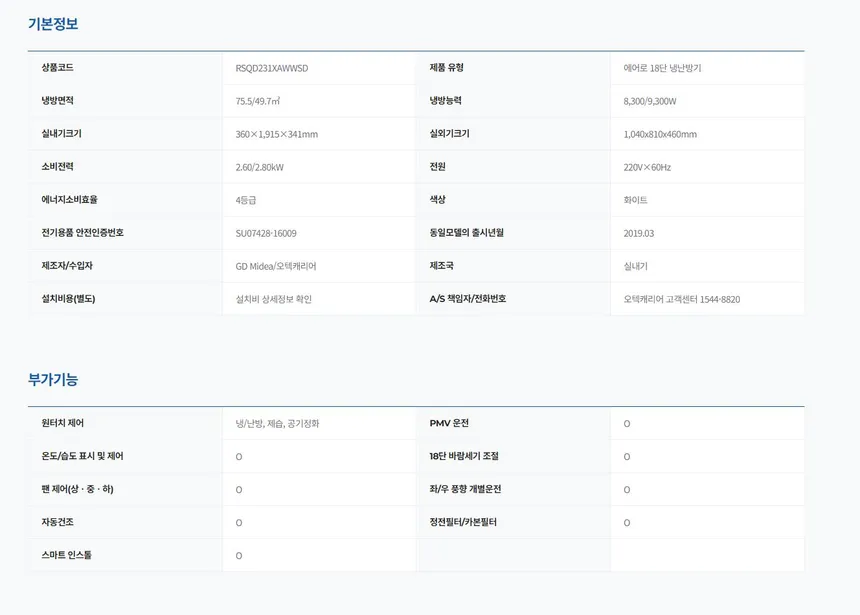This screenshot has height=615, width=860.
Task: Click the 색상 label
Action: click(x=438, y=199)
